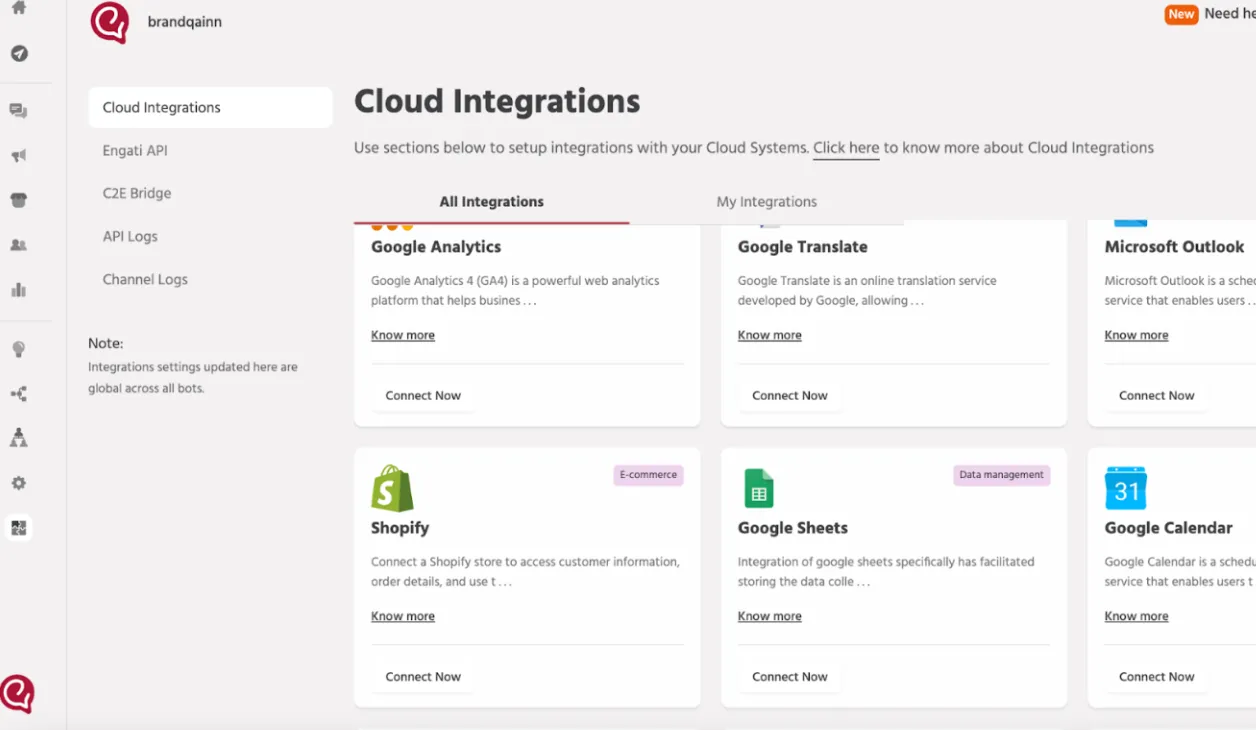
Task: Click Connect Now for Shopify
Action: [423, 677]
